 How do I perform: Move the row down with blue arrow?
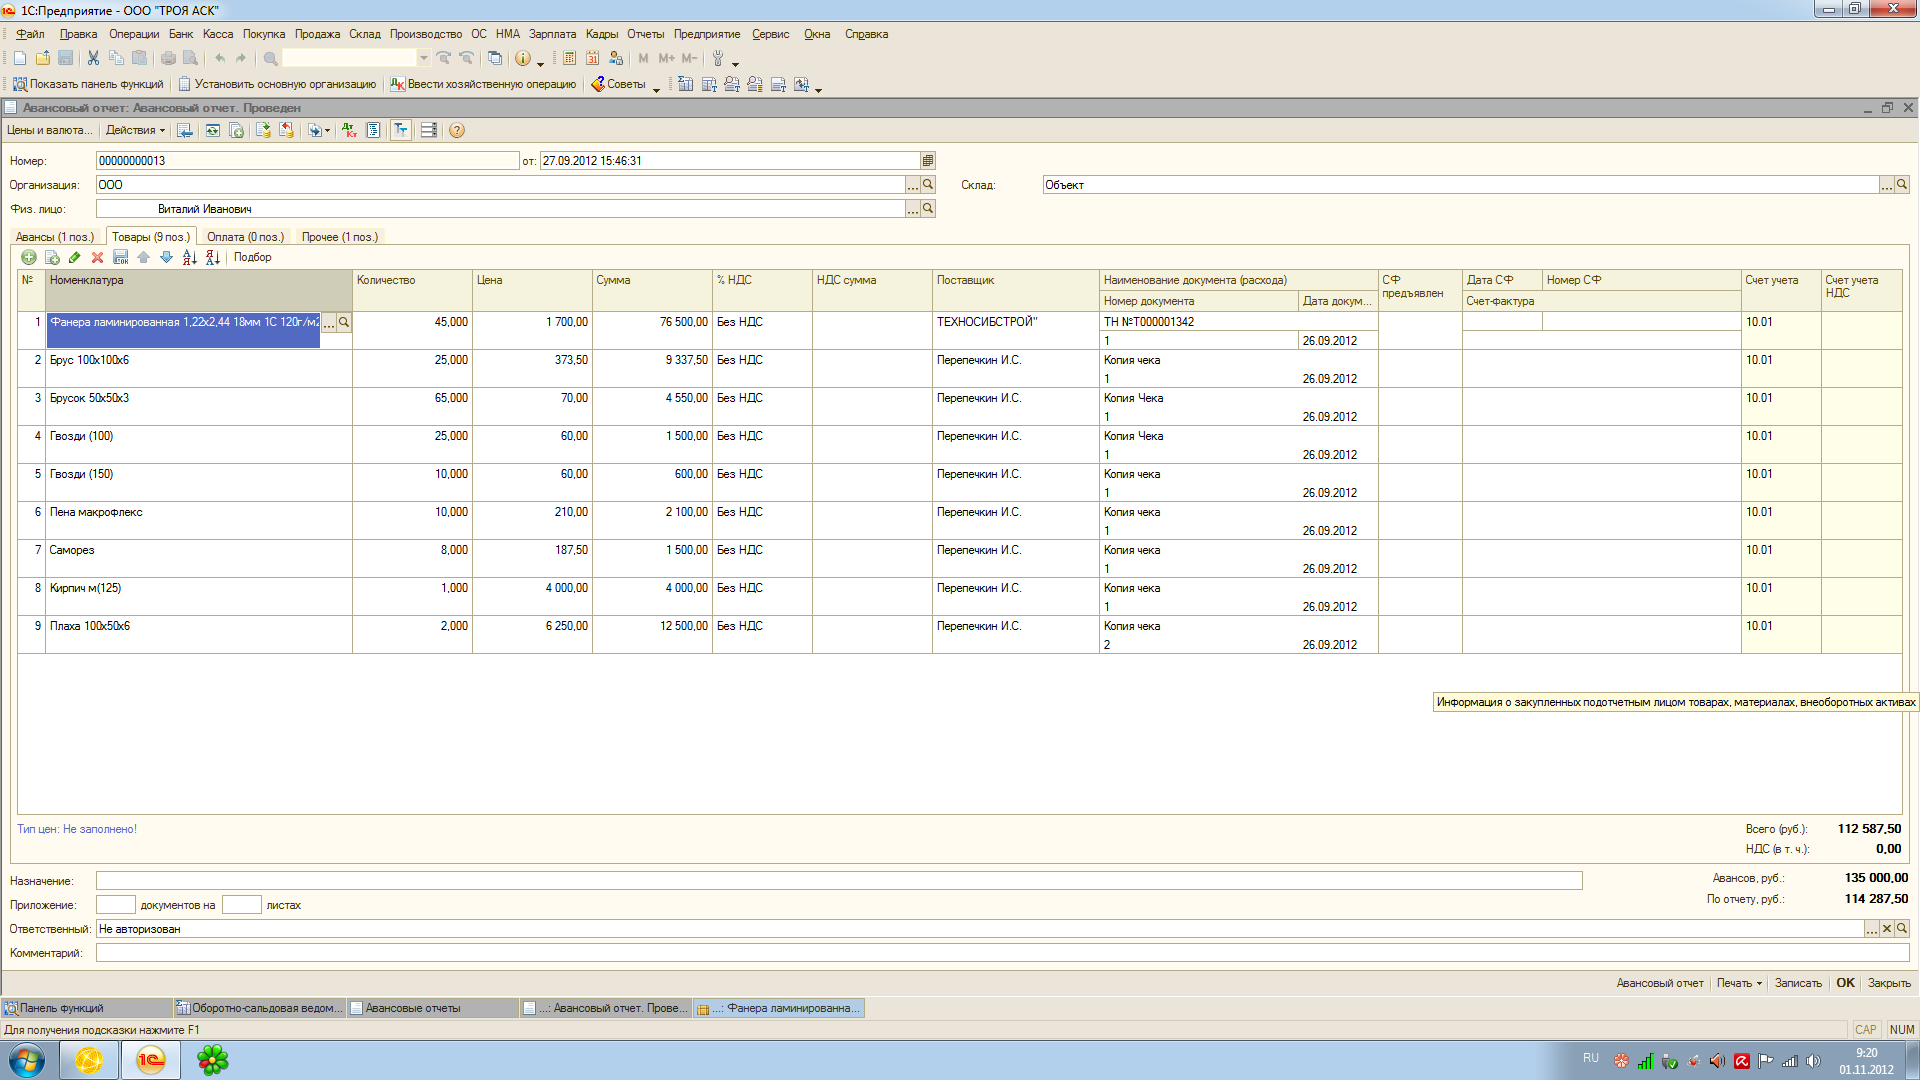click(167, 258)
